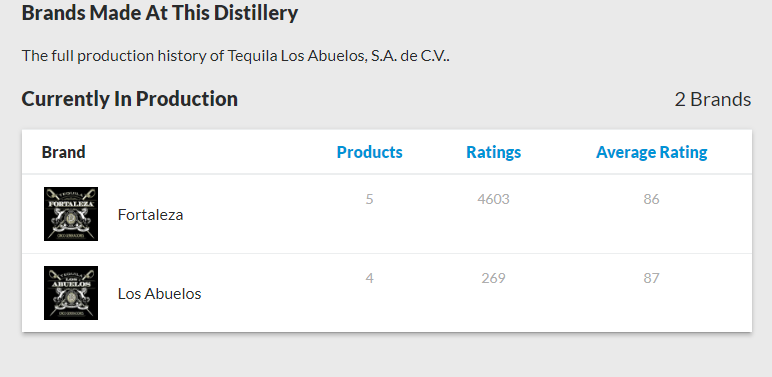Open the Los Abuelos brand logo thumbnail
Screen dimensions: 772x377
[x=71, y=293]
